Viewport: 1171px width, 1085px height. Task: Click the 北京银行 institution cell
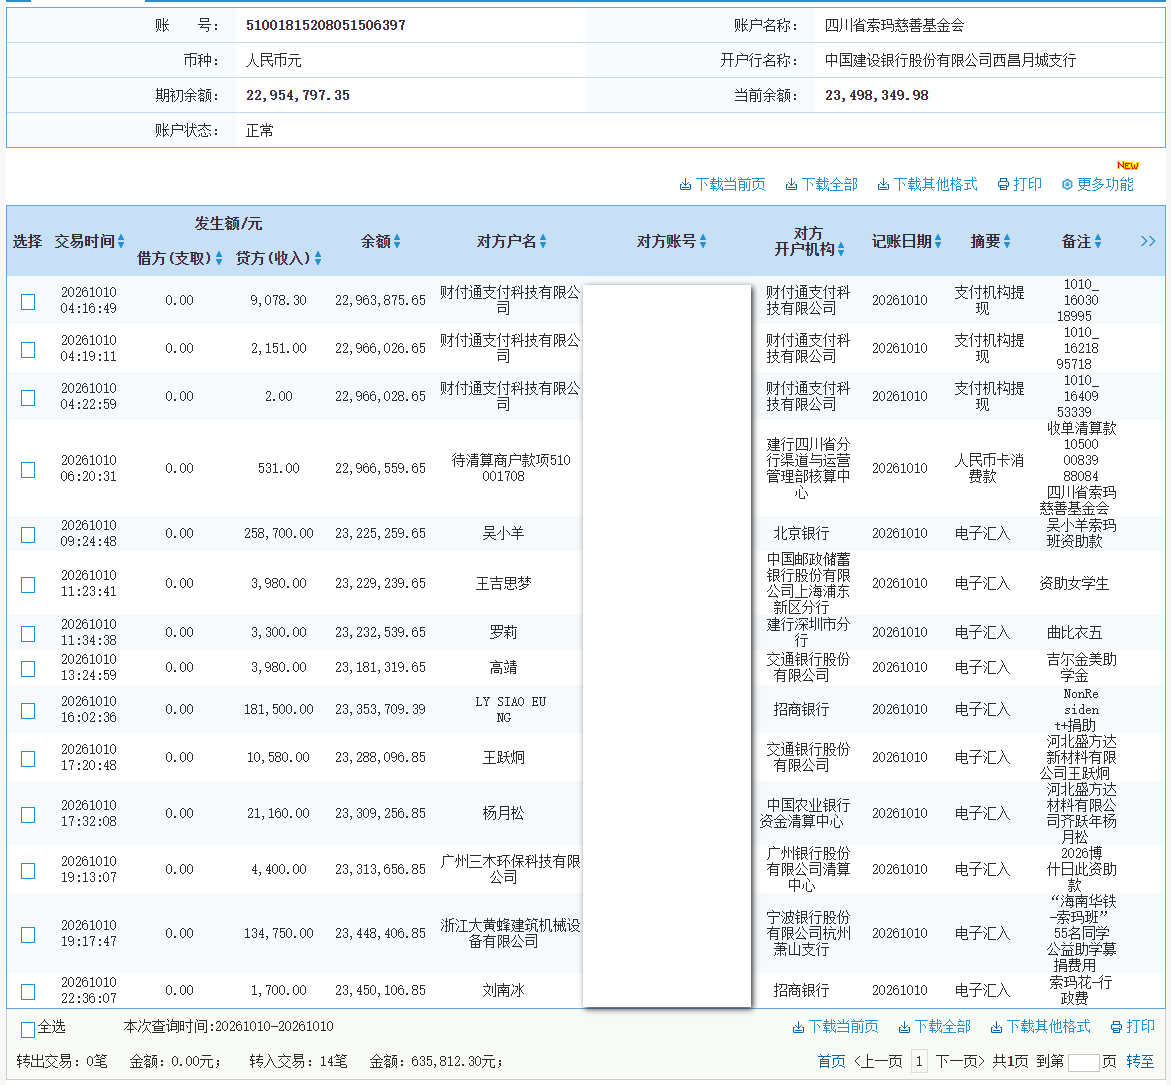click(x=801, y=534)
